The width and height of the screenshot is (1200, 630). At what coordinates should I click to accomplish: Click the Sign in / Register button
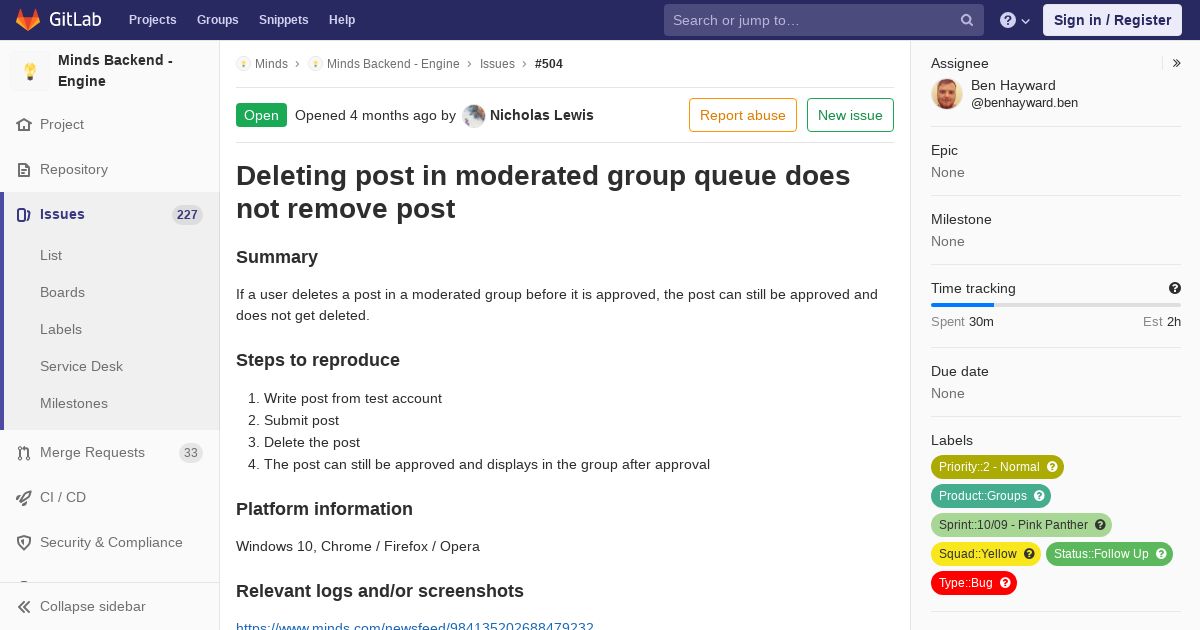pyautogui.click(x=1112, y=20)
